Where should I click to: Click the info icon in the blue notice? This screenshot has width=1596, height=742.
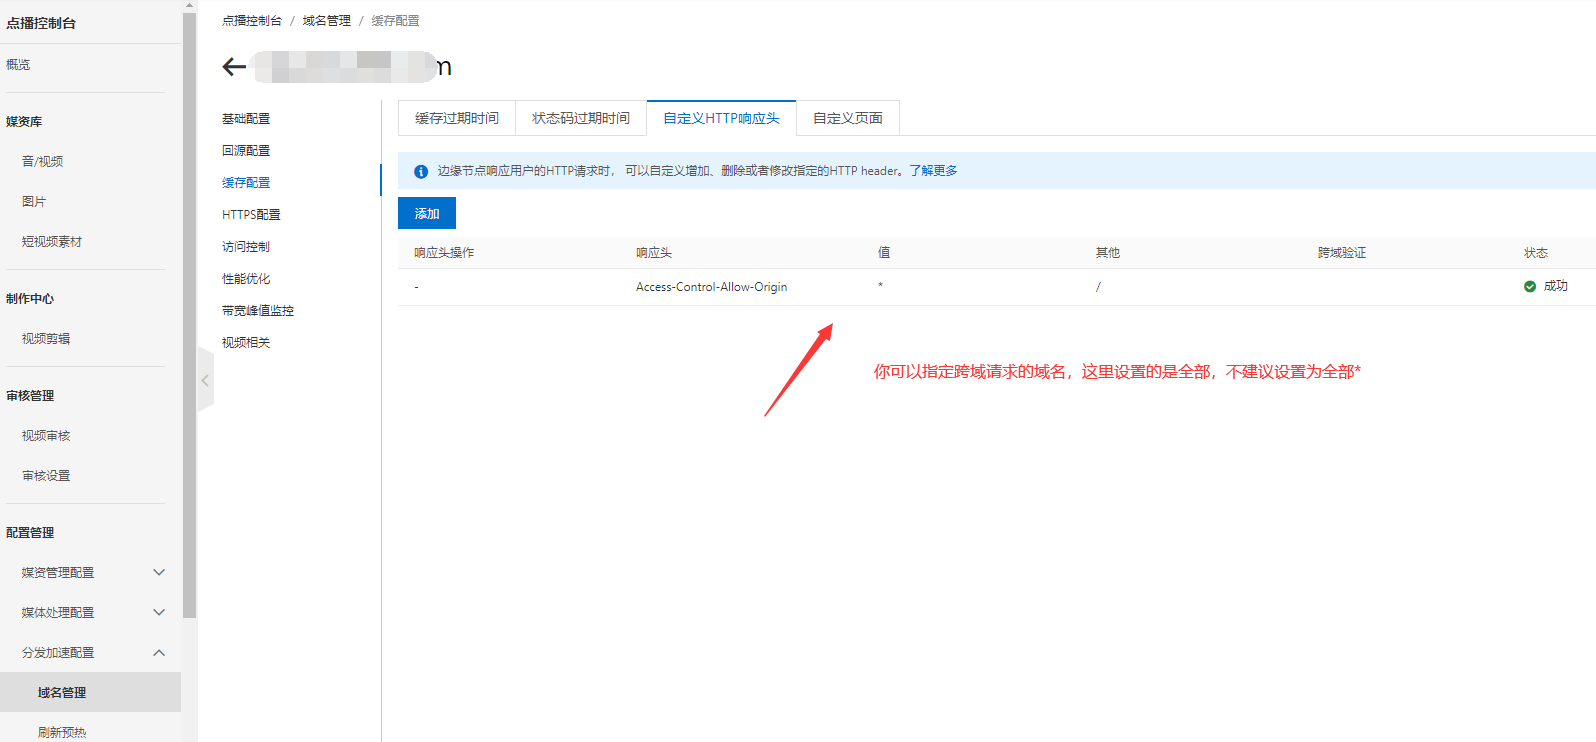(x=421, y=172)
